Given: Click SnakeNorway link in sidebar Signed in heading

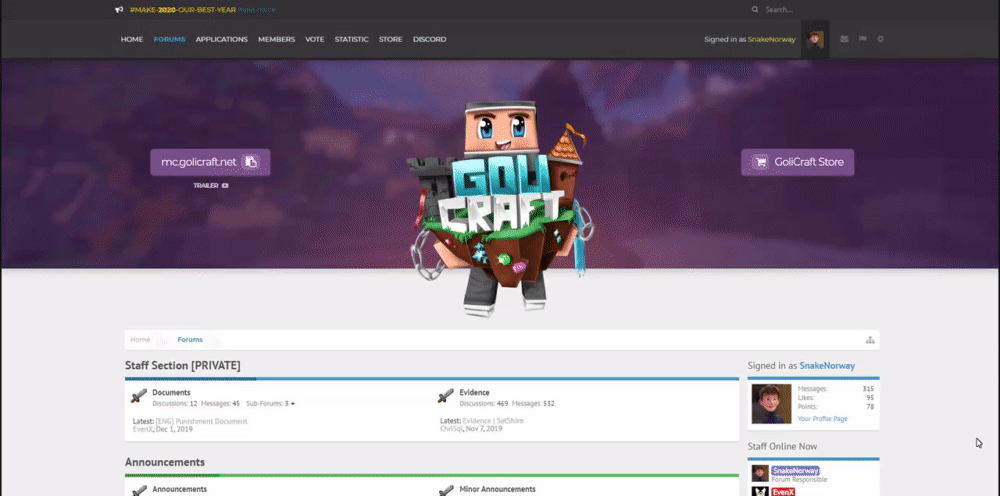Looking at the screenshot, I should tap(827, 366).
